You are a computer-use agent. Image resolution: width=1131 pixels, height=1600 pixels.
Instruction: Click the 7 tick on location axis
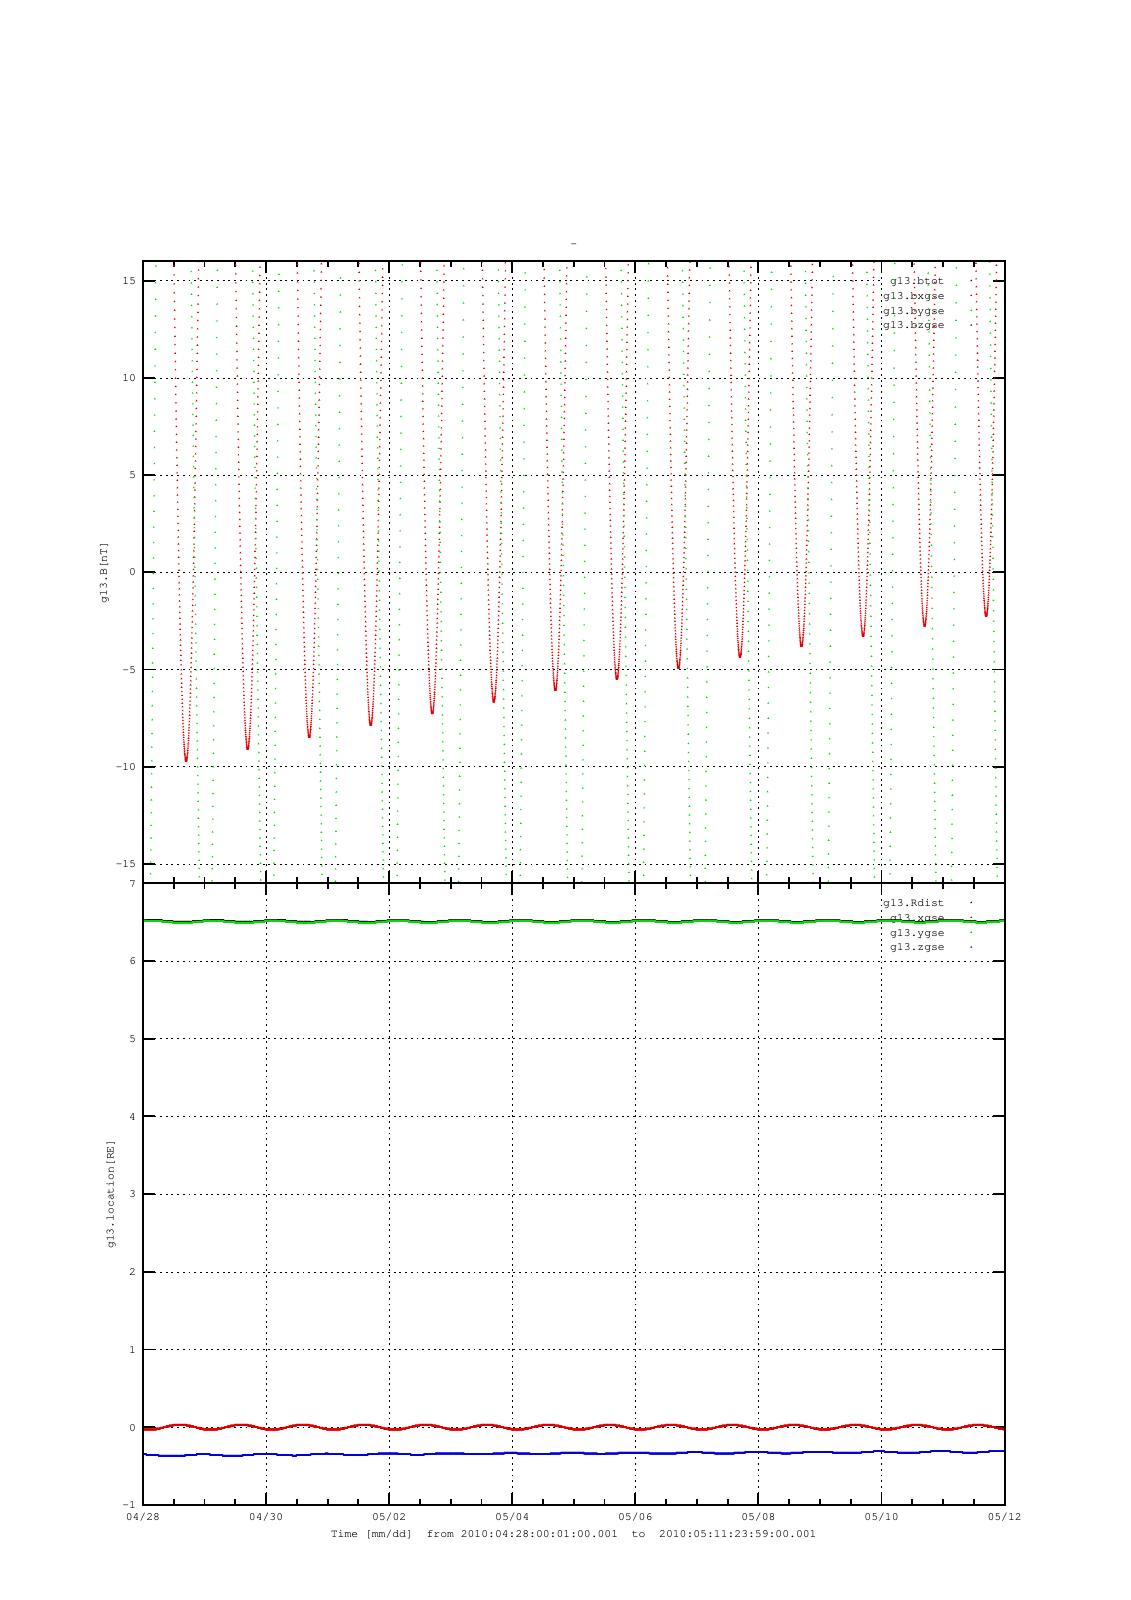[x=132, y=884]
